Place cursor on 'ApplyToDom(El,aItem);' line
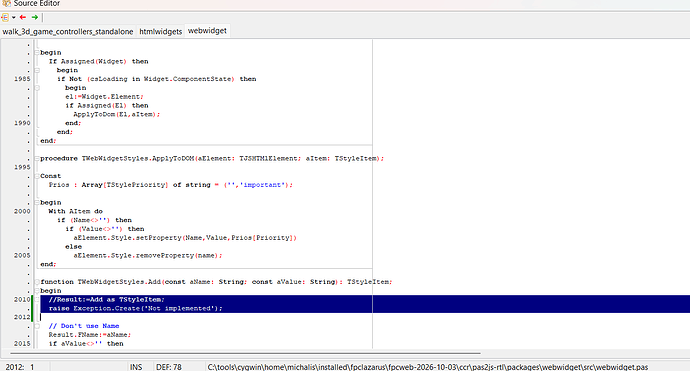 pos(117,114)
